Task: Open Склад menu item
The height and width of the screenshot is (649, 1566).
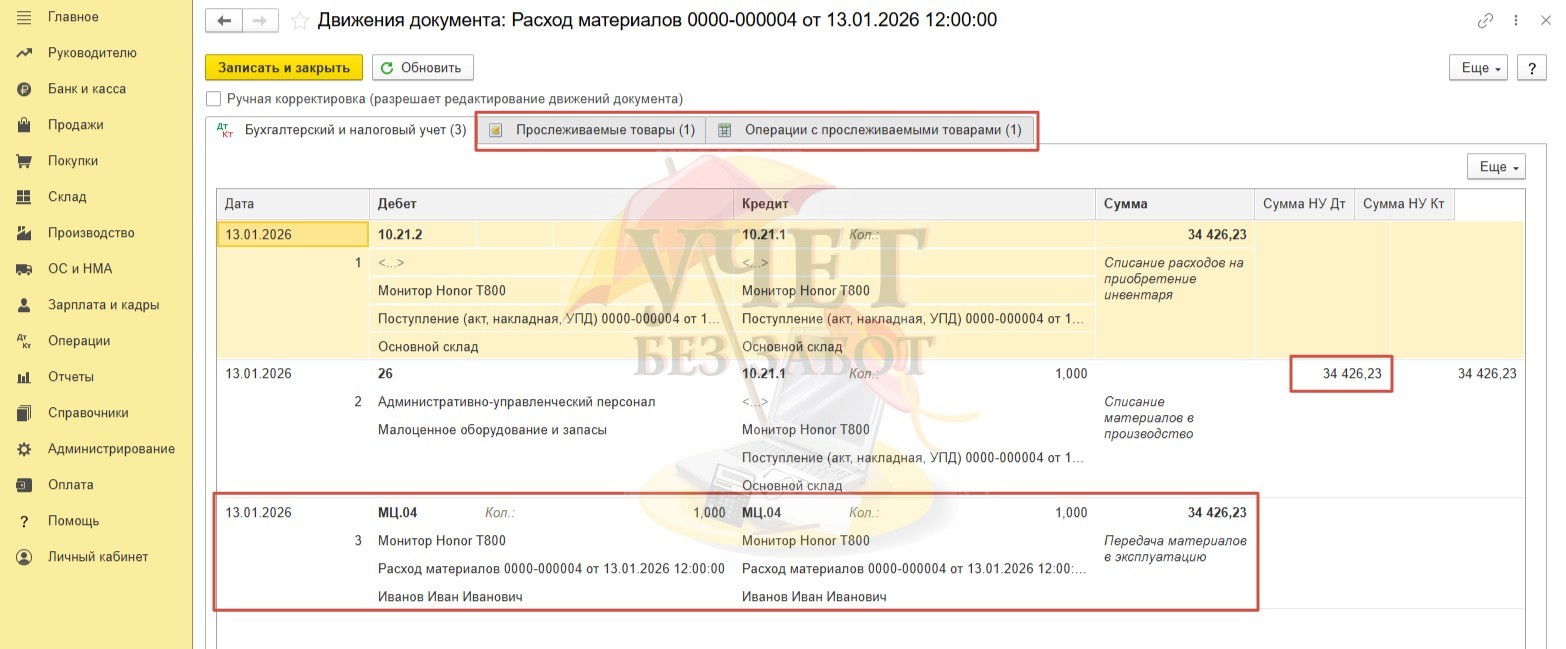Action: (x=67, y=197)
